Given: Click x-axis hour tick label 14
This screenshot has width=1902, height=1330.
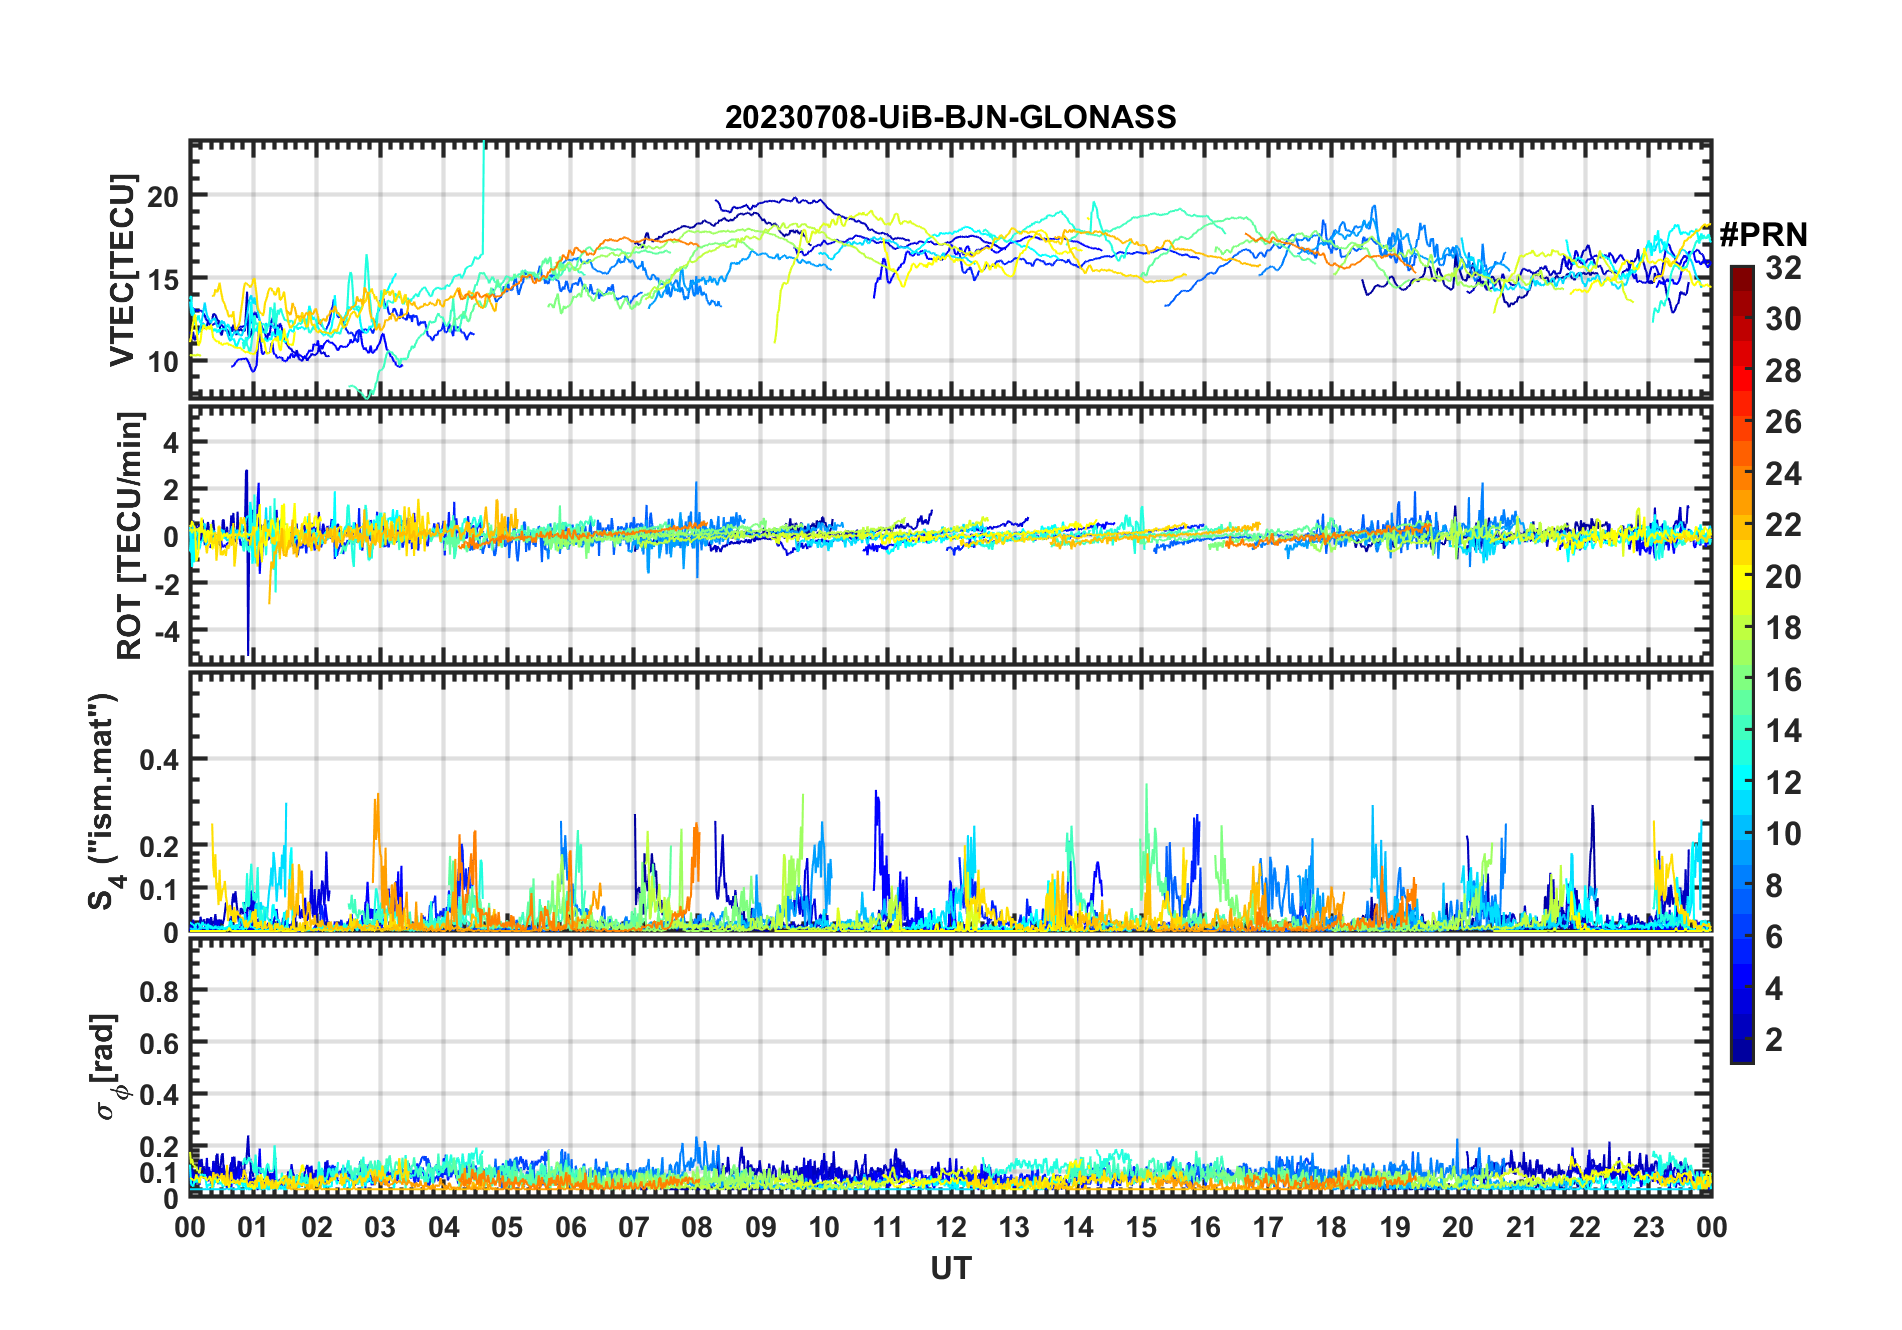Looking at the screenshot, I should pos(1078,1227).
